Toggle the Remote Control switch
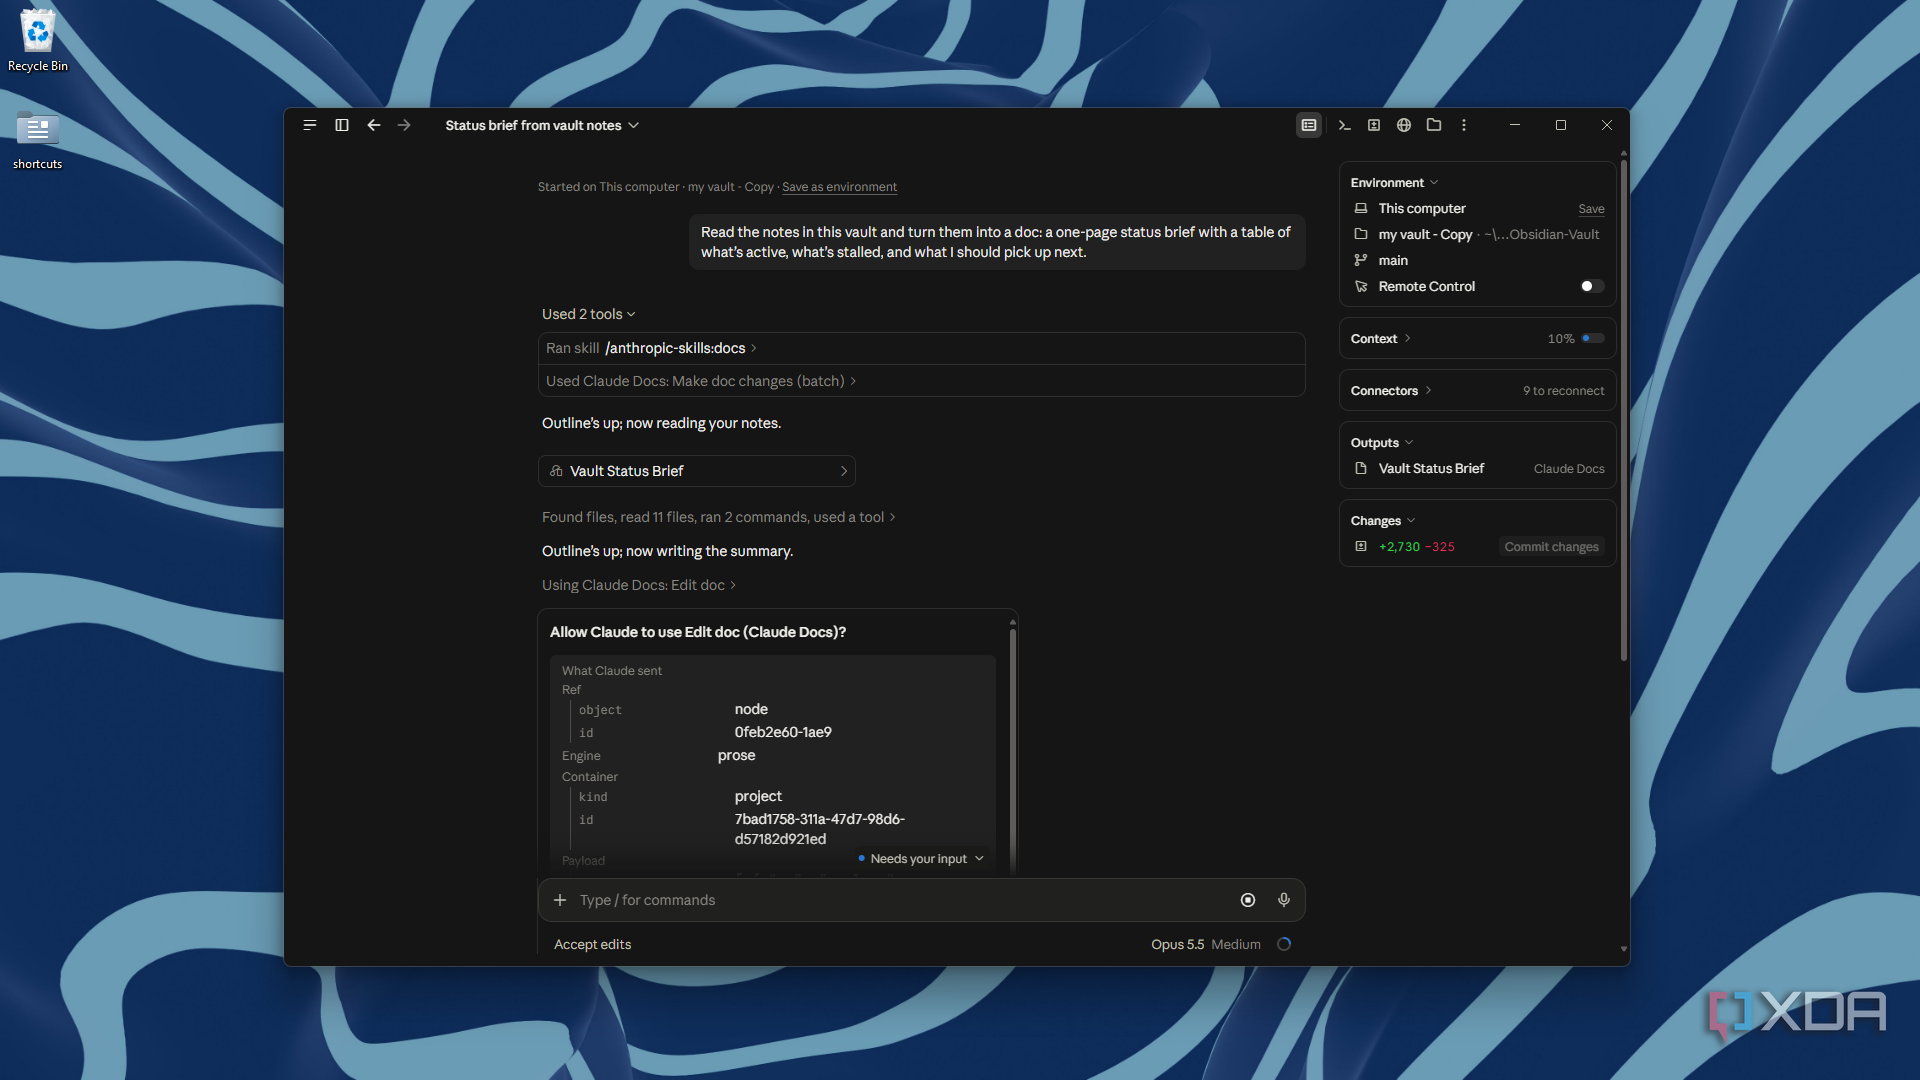Image resolution: width=1920 pixels, height=1080 pixels. [1592, 286]
